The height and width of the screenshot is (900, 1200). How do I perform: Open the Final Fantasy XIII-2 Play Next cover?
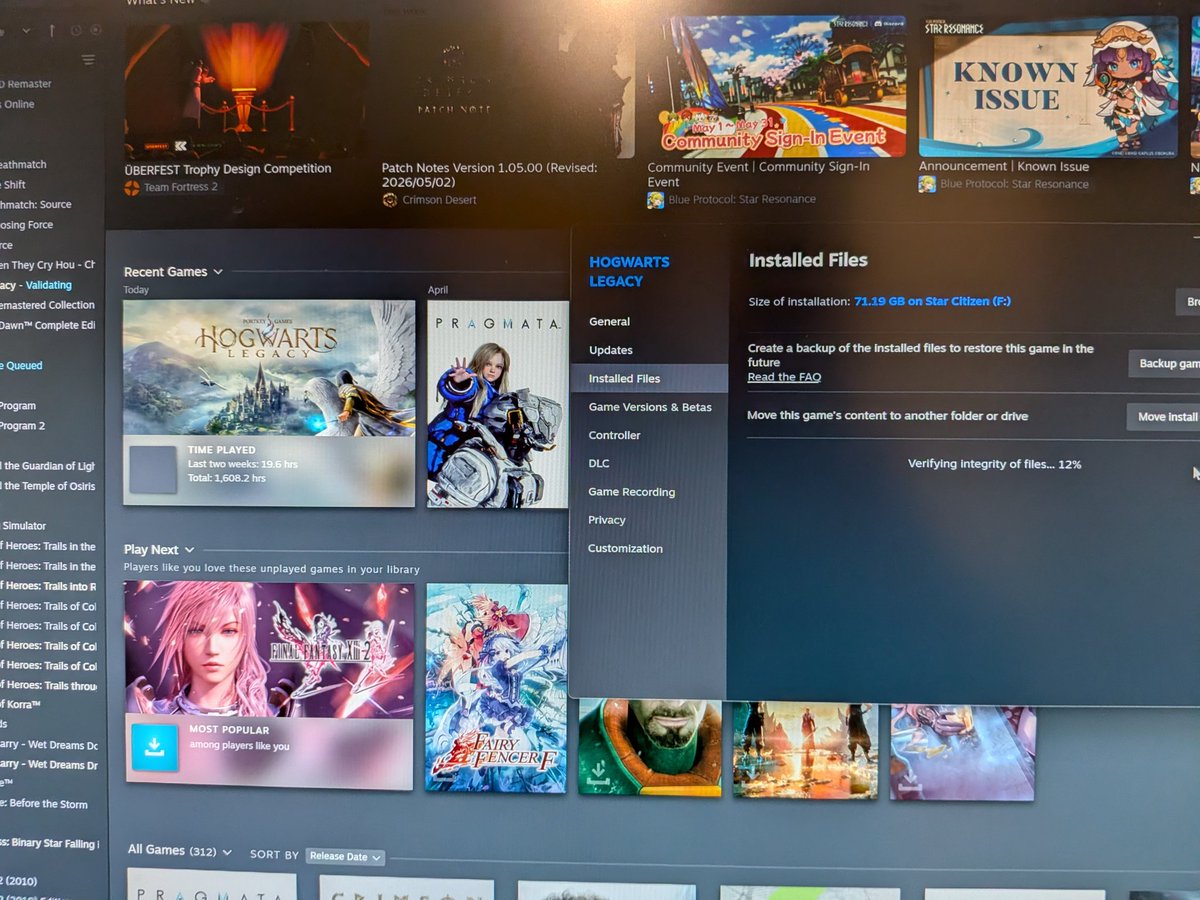[269, 649]
